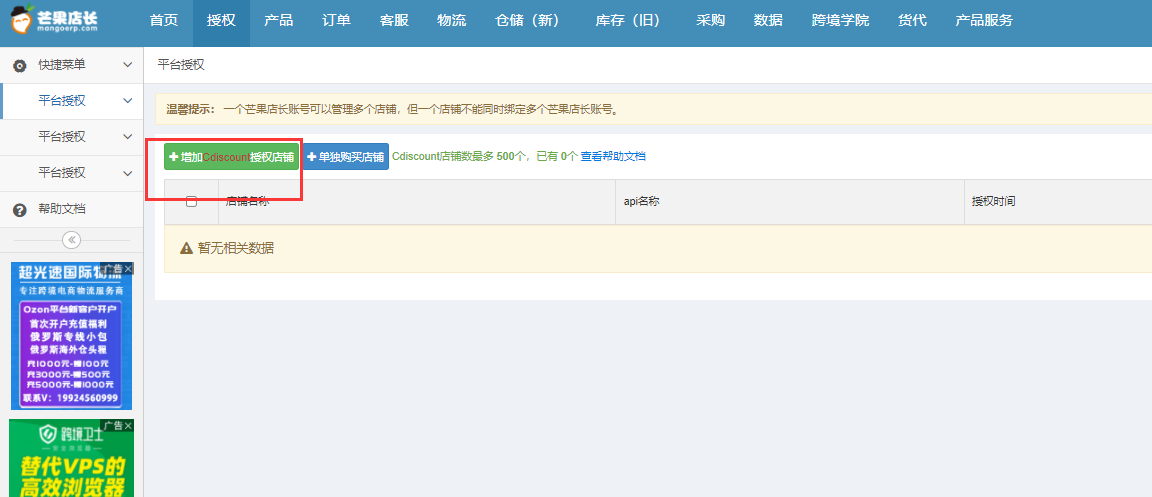Viewport: 1152px width, 497px height.
Task: Toggle the select-all checkbox in table header
Action: click(191, 201)
